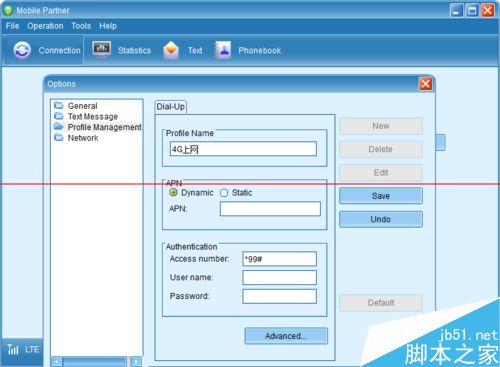This screenshot has width=500, height=367.
Task: Open the Advanced... settings button
Action: (286, 336)
